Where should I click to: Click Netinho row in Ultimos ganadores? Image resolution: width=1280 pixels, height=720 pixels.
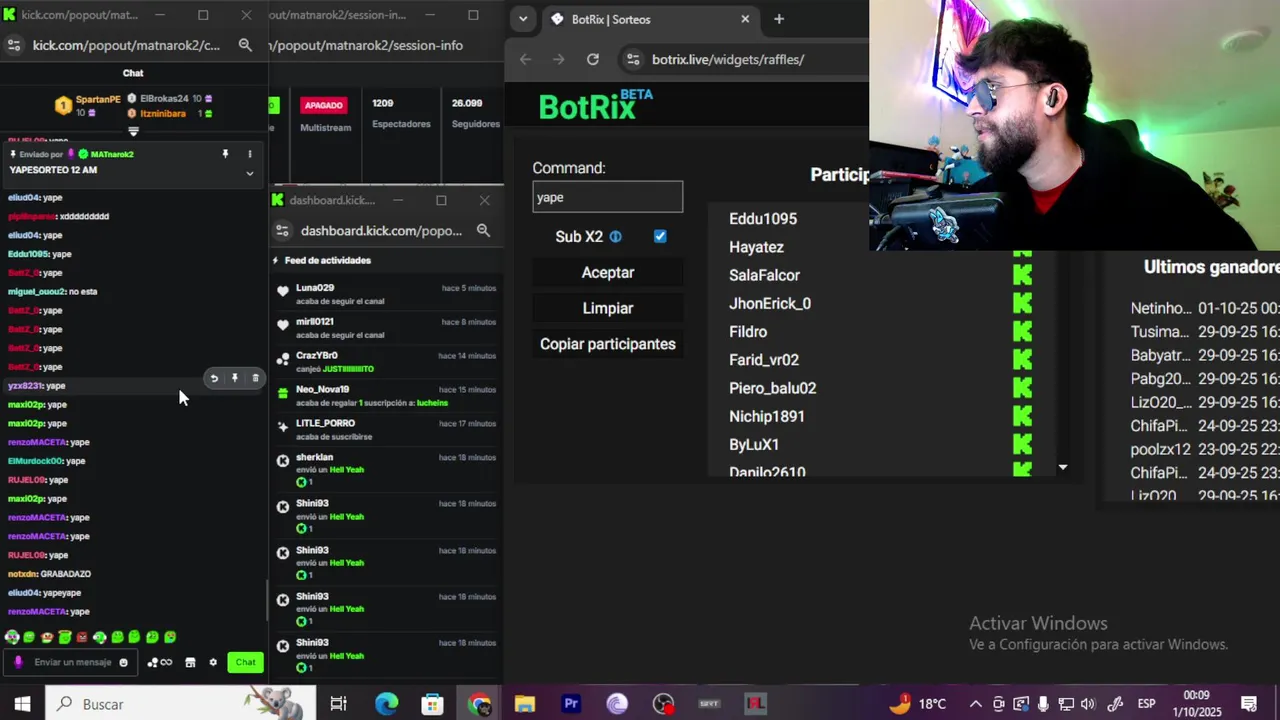pos(1205,308)
